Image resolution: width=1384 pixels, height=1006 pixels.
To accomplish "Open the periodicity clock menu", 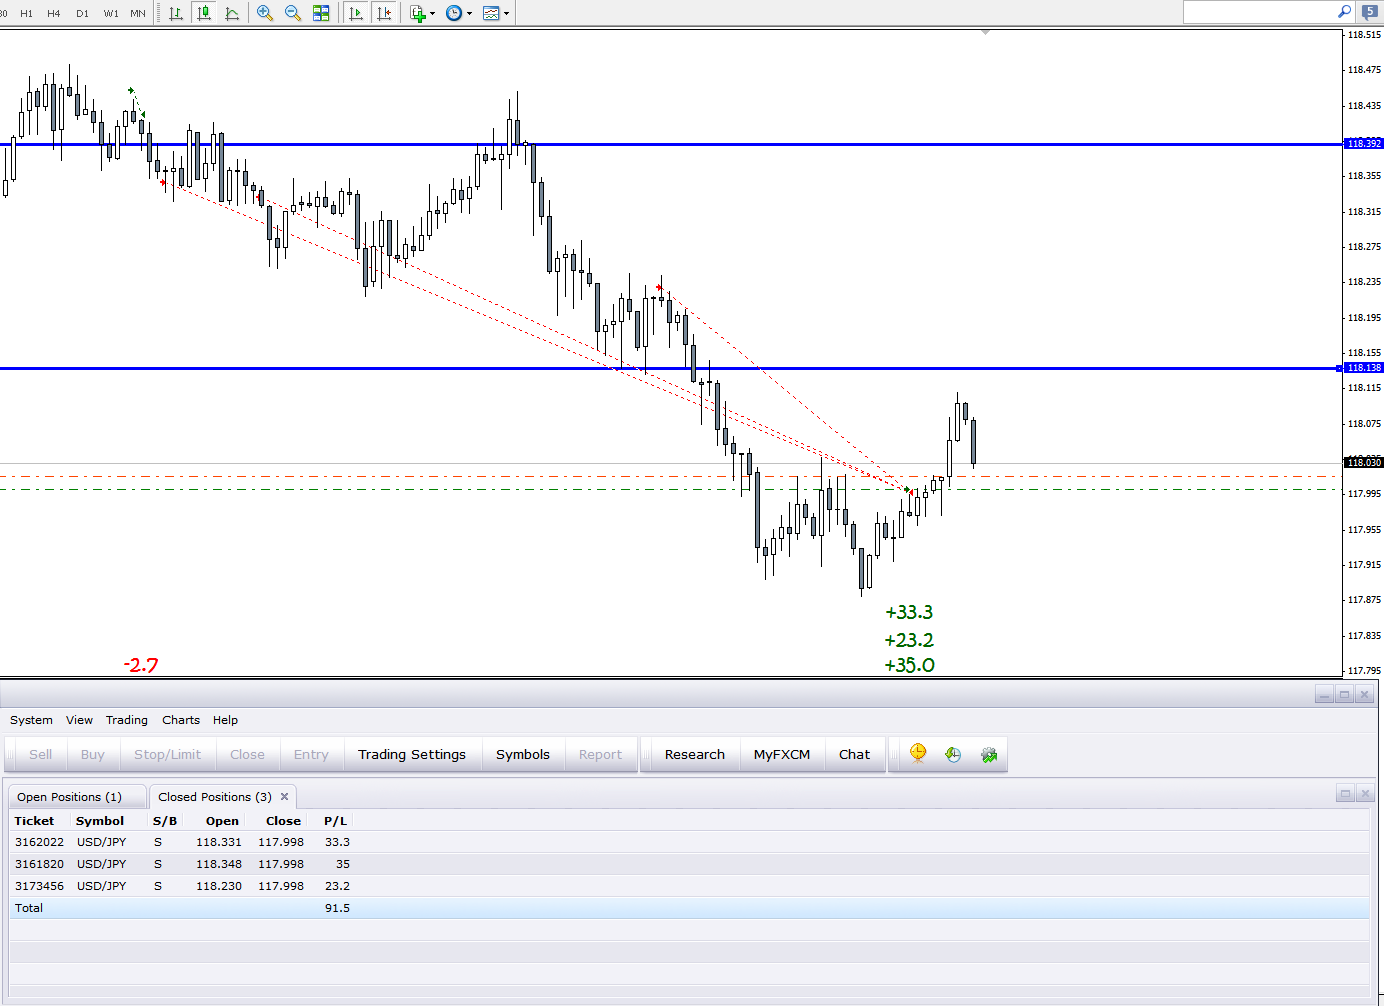I will pyautogui.click(x=454, y=13).
